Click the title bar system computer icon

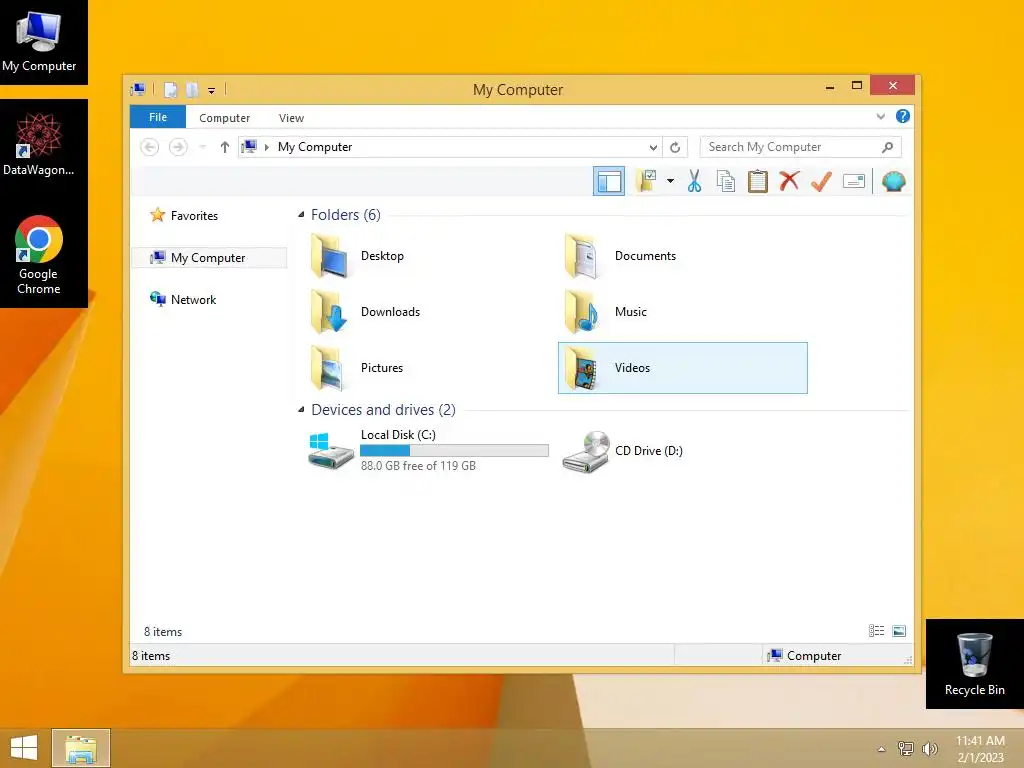(x=138, y=89)
